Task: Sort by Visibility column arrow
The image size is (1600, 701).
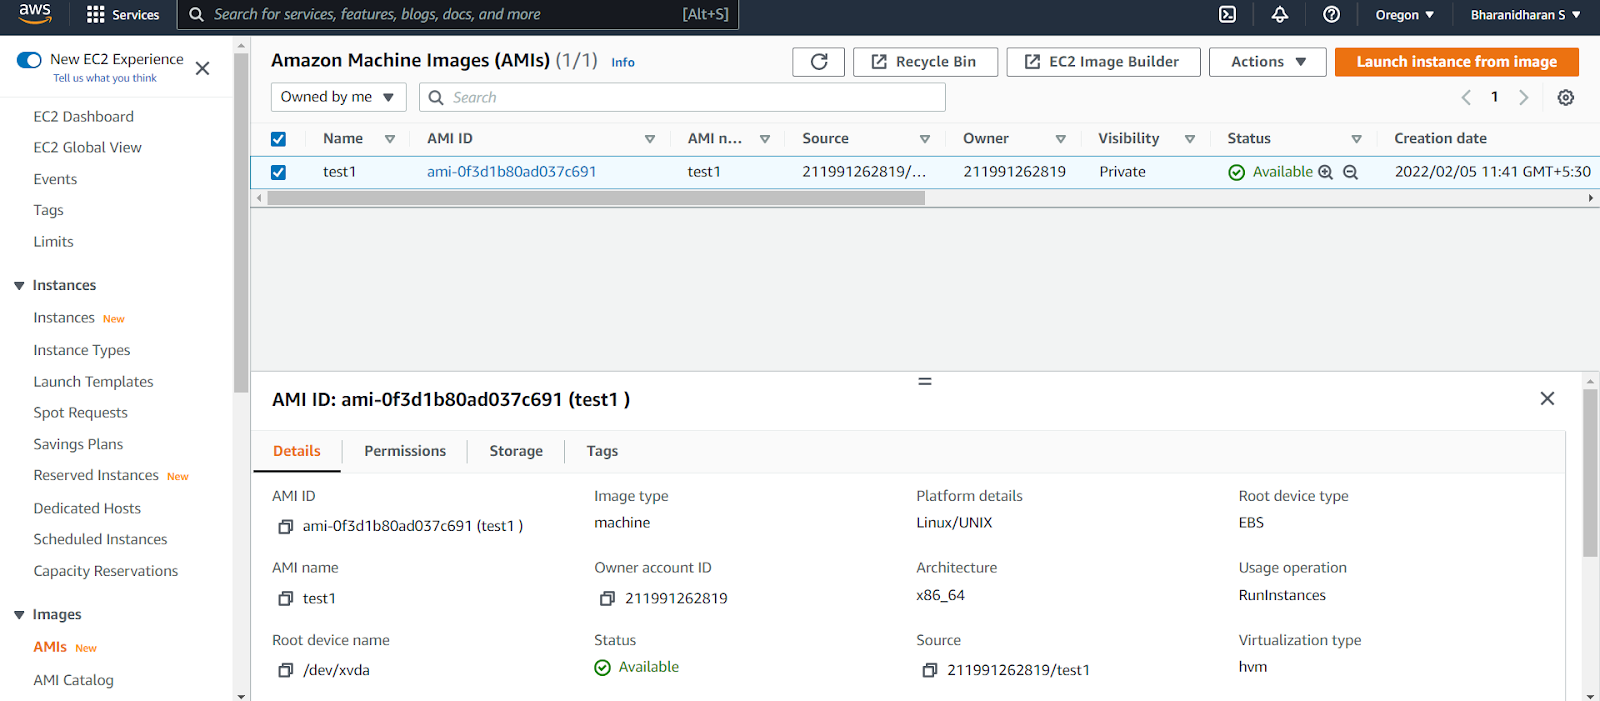Action: (1190, 139)
